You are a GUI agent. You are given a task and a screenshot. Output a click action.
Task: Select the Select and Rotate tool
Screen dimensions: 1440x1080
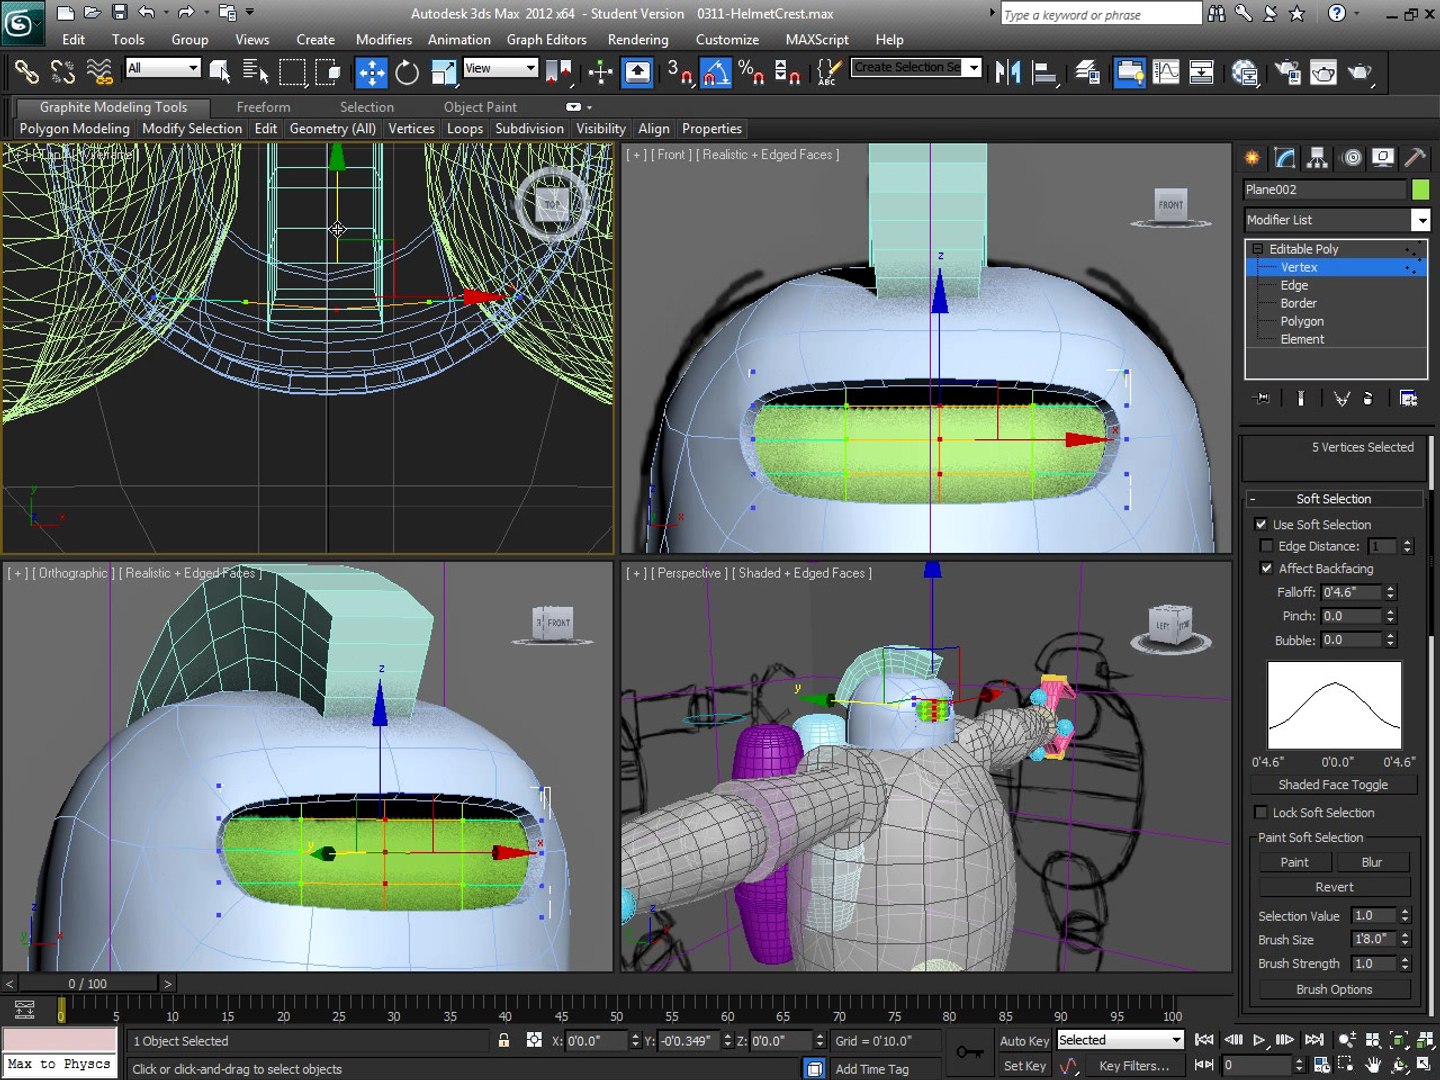click(407, 72)
